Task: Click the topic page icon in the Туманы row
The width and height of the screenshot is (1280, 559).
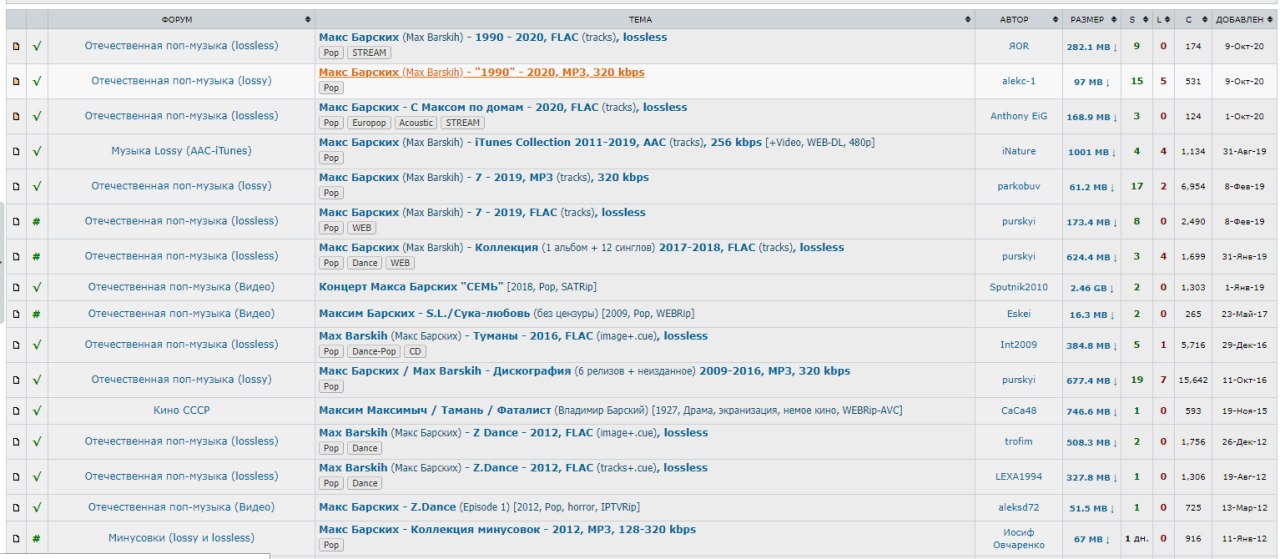Action: pos(15,344)
